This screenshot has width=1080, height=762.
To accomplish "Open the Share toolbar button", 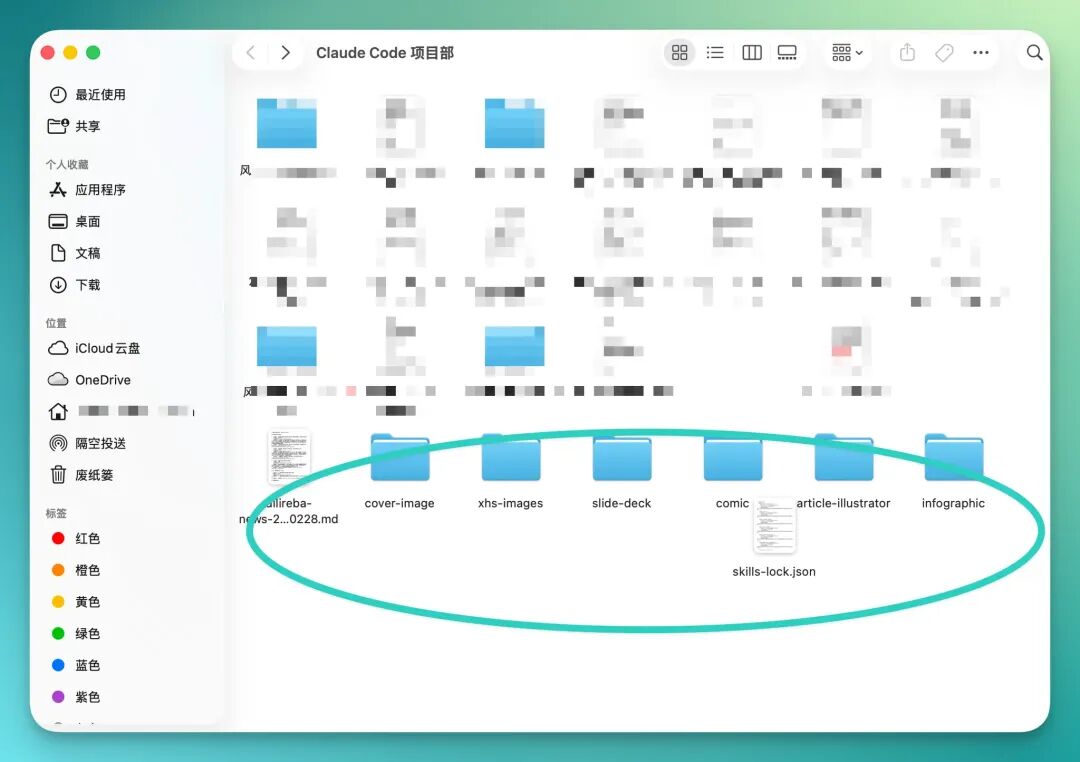I will 907,53.
